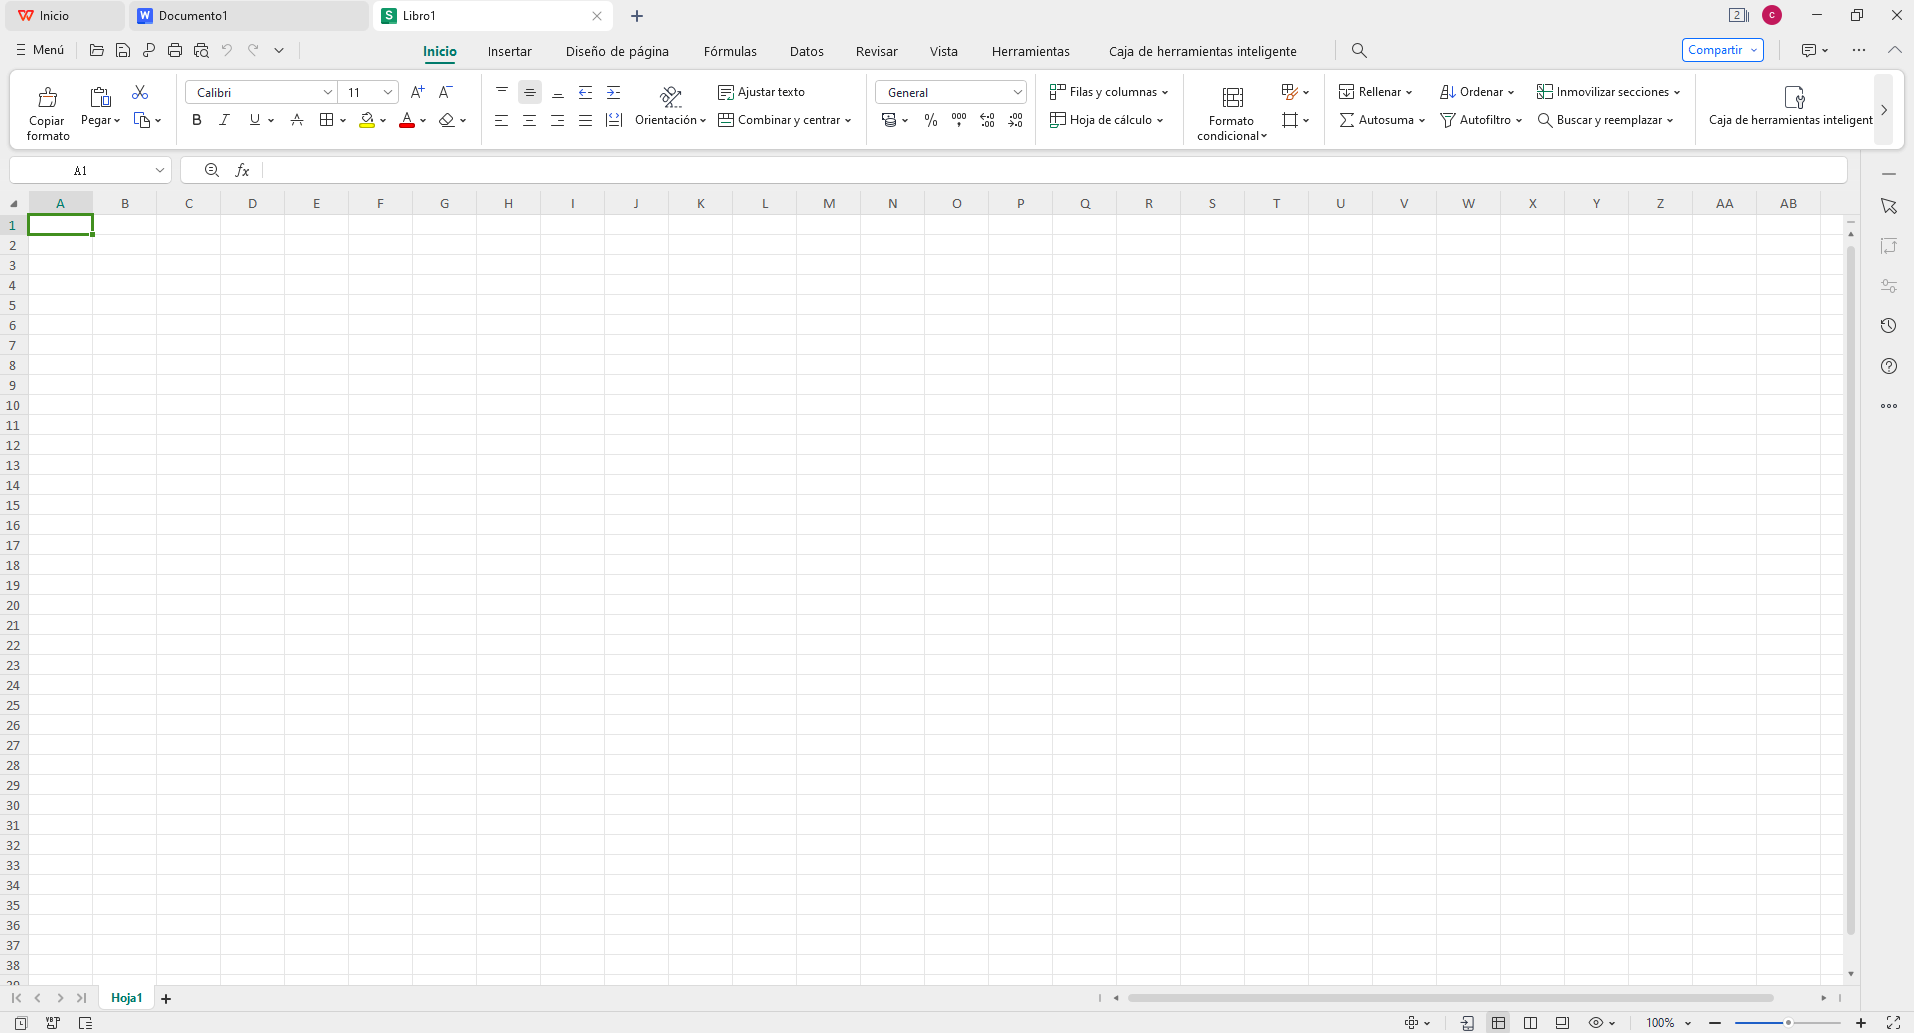Open the history icon in right sidebar
This screenshot has height=1033, width=1914.
1888,326
